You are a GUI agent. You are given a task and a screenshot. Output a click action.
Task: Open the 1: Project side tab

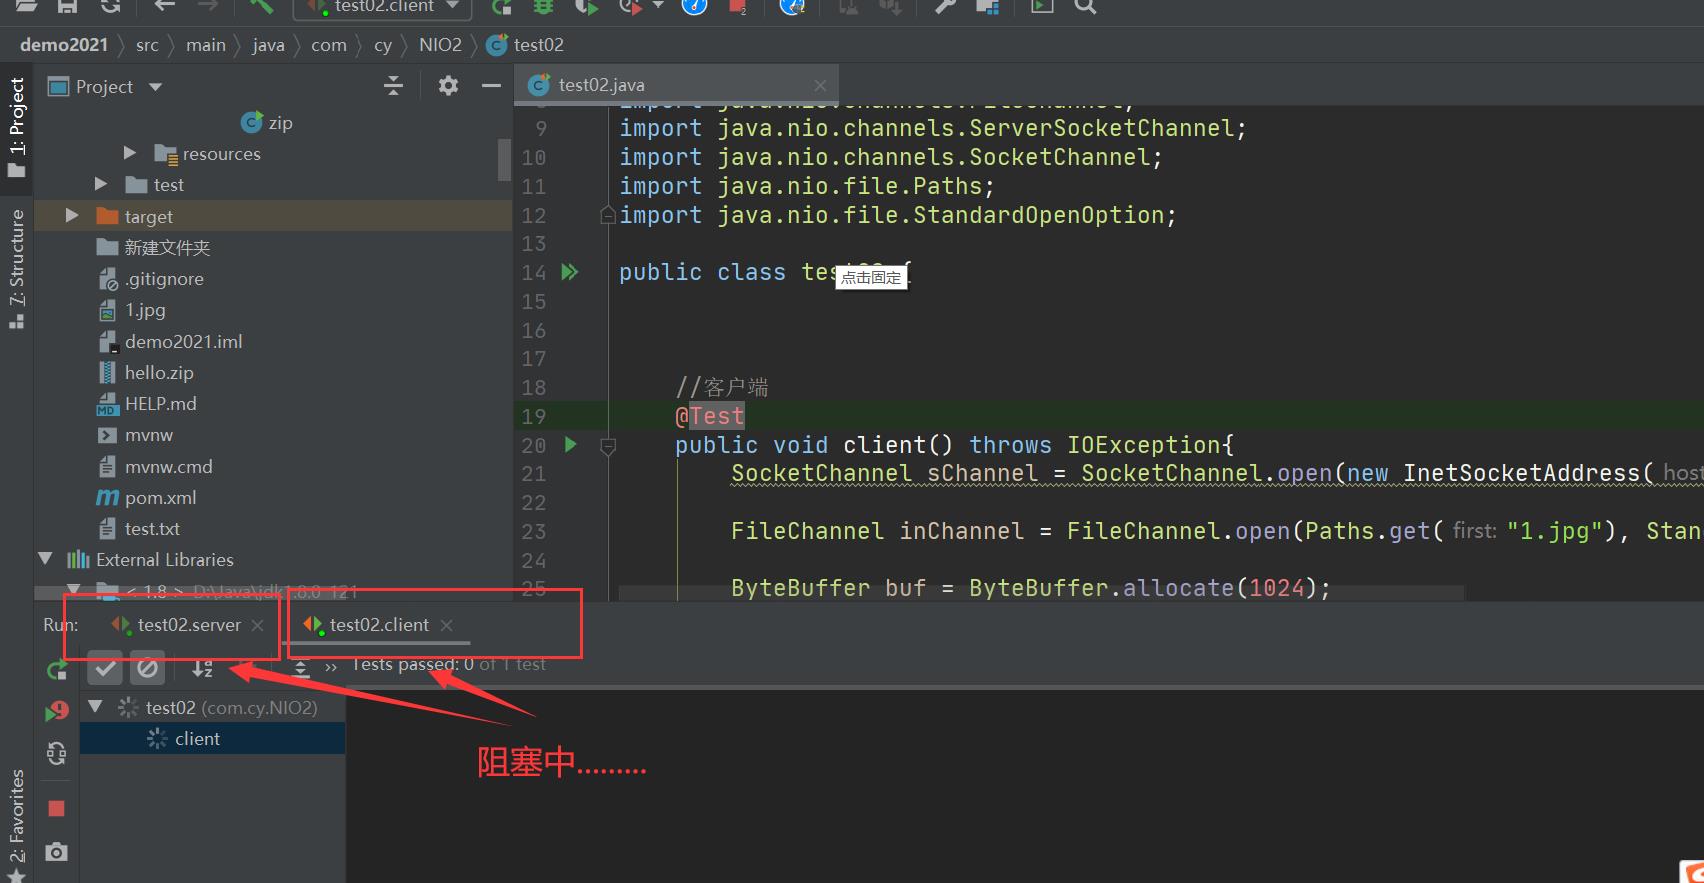(17, 127)
